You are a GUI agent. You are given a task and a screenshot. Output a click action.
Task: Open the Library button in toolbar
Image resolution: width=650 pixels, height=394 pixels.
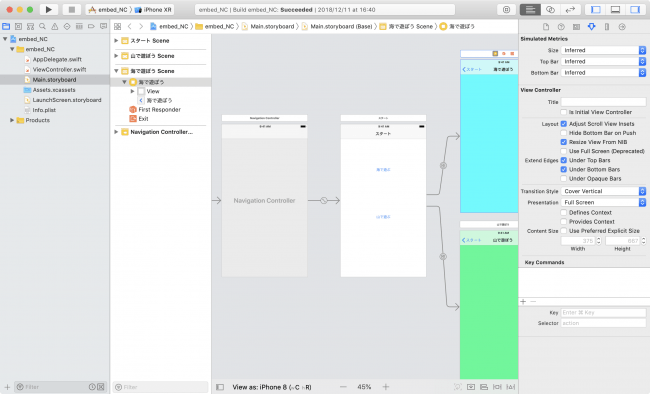pos(506,10)
